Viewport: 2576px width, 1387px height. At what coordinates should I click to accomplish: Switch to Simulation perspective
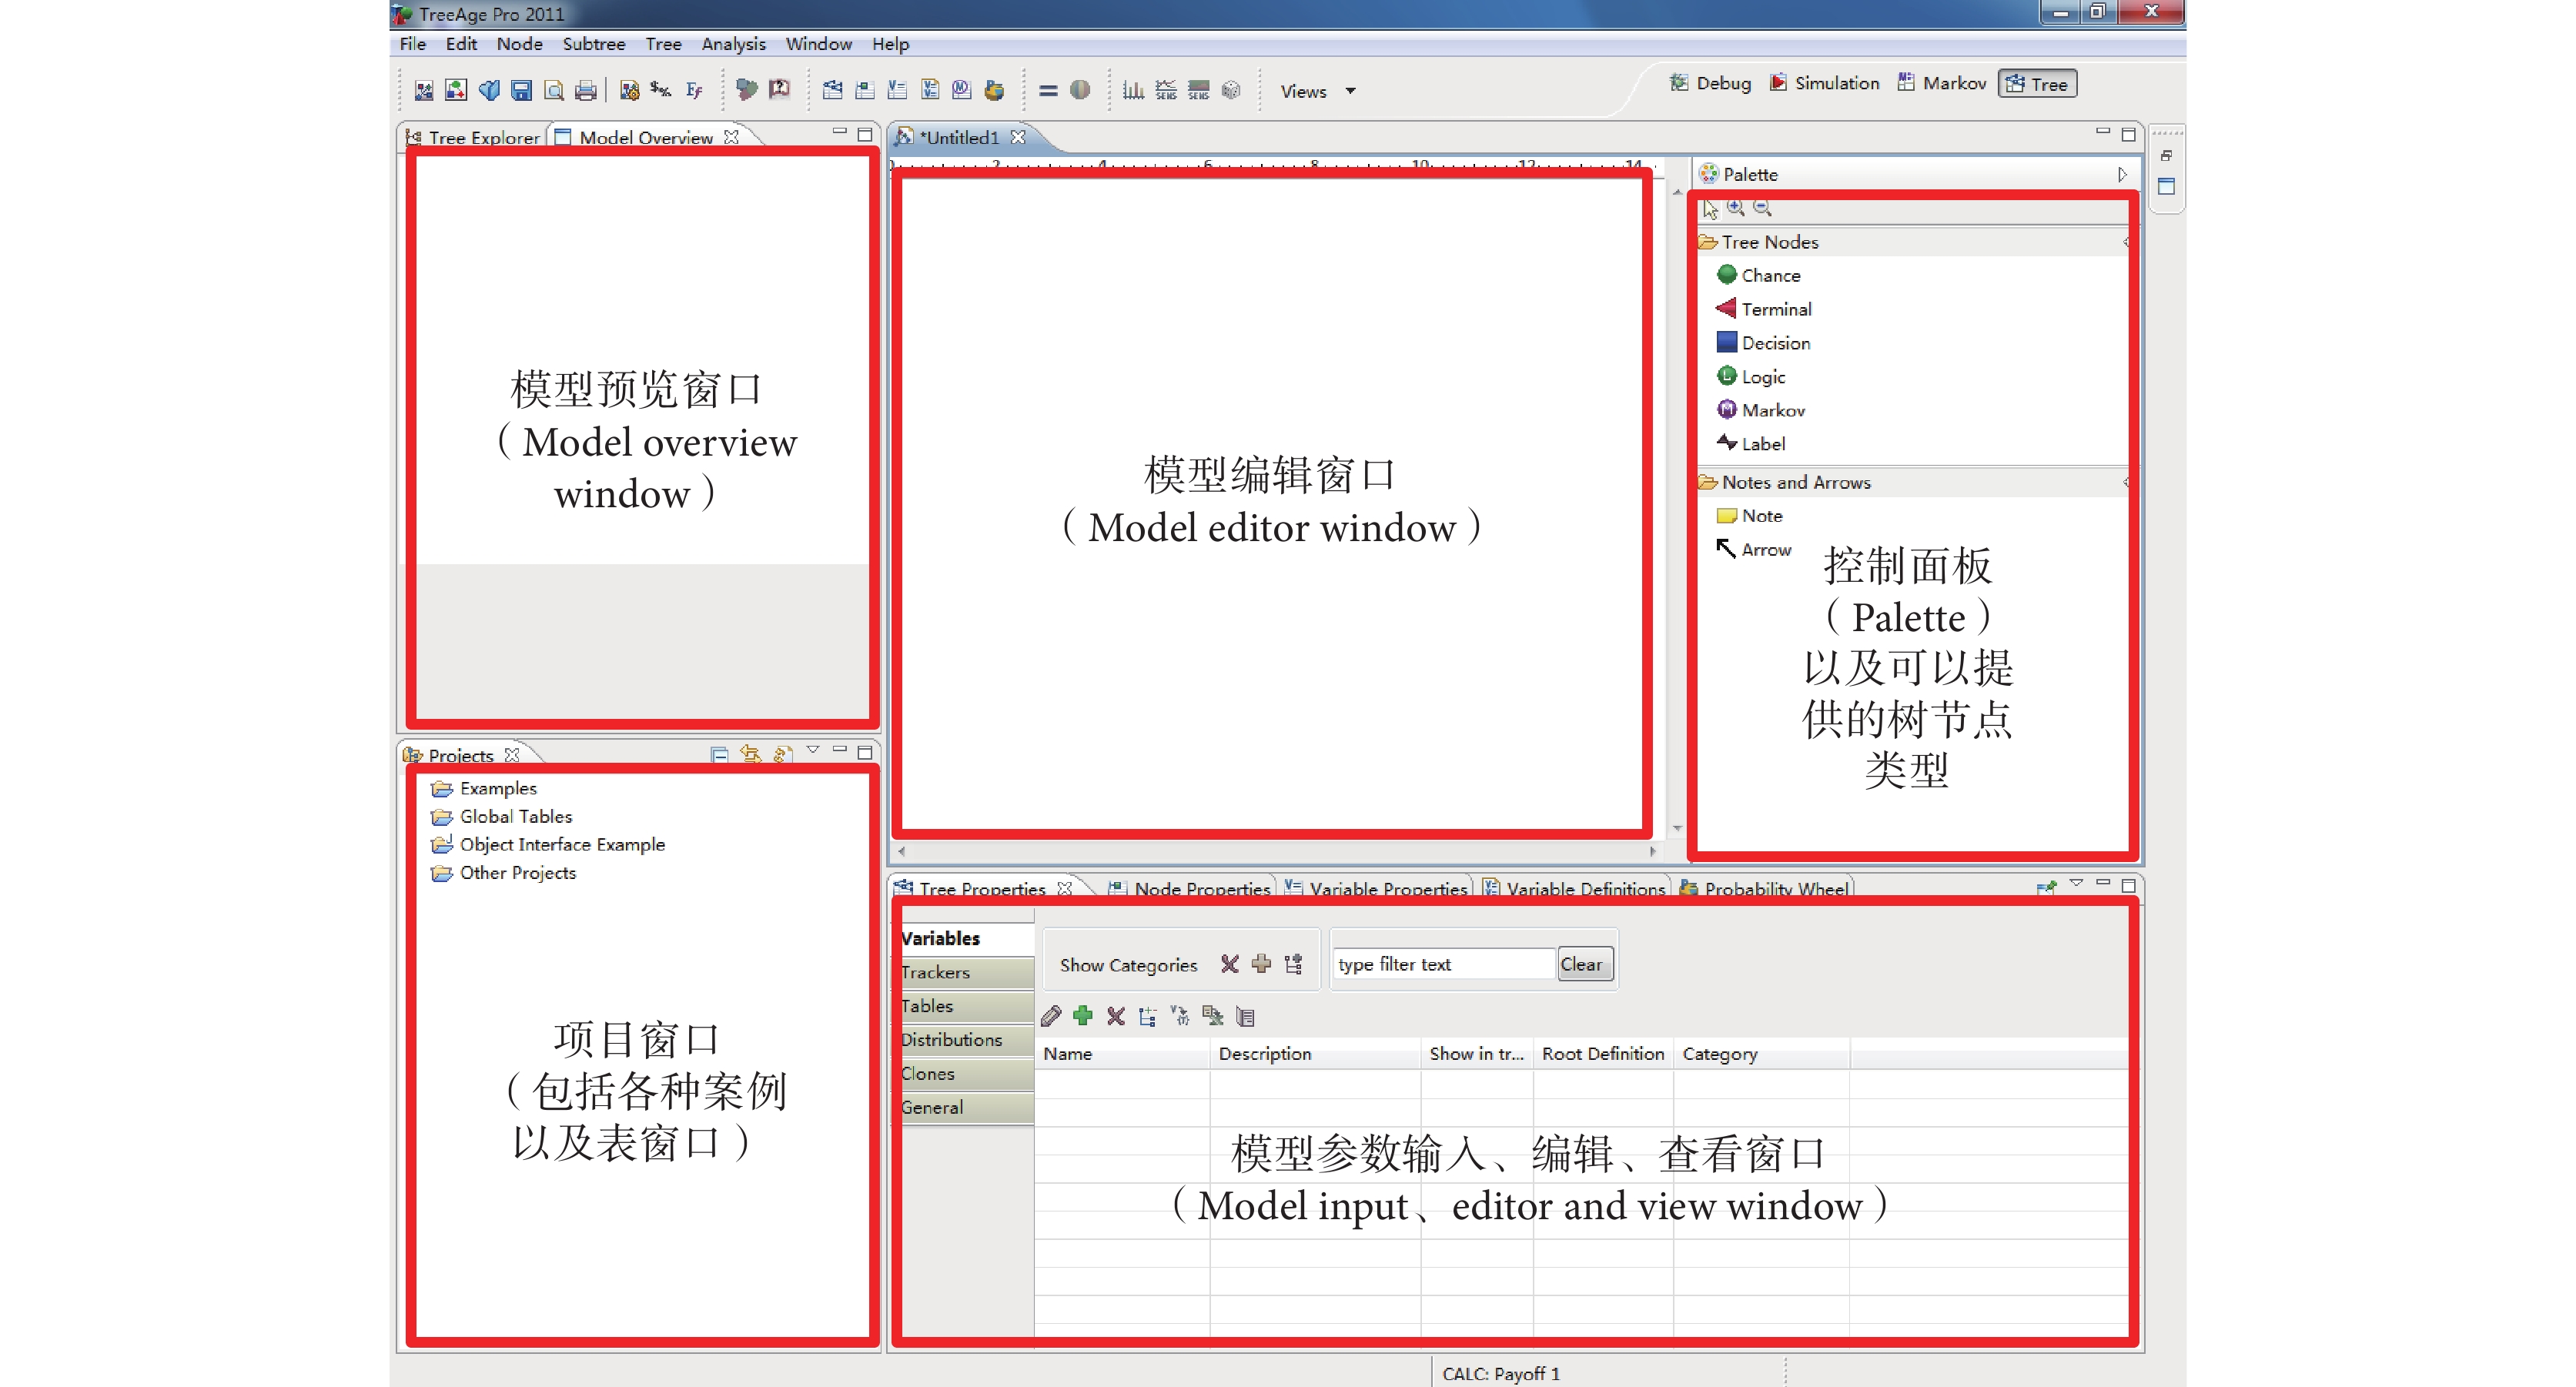[1824, 83]
